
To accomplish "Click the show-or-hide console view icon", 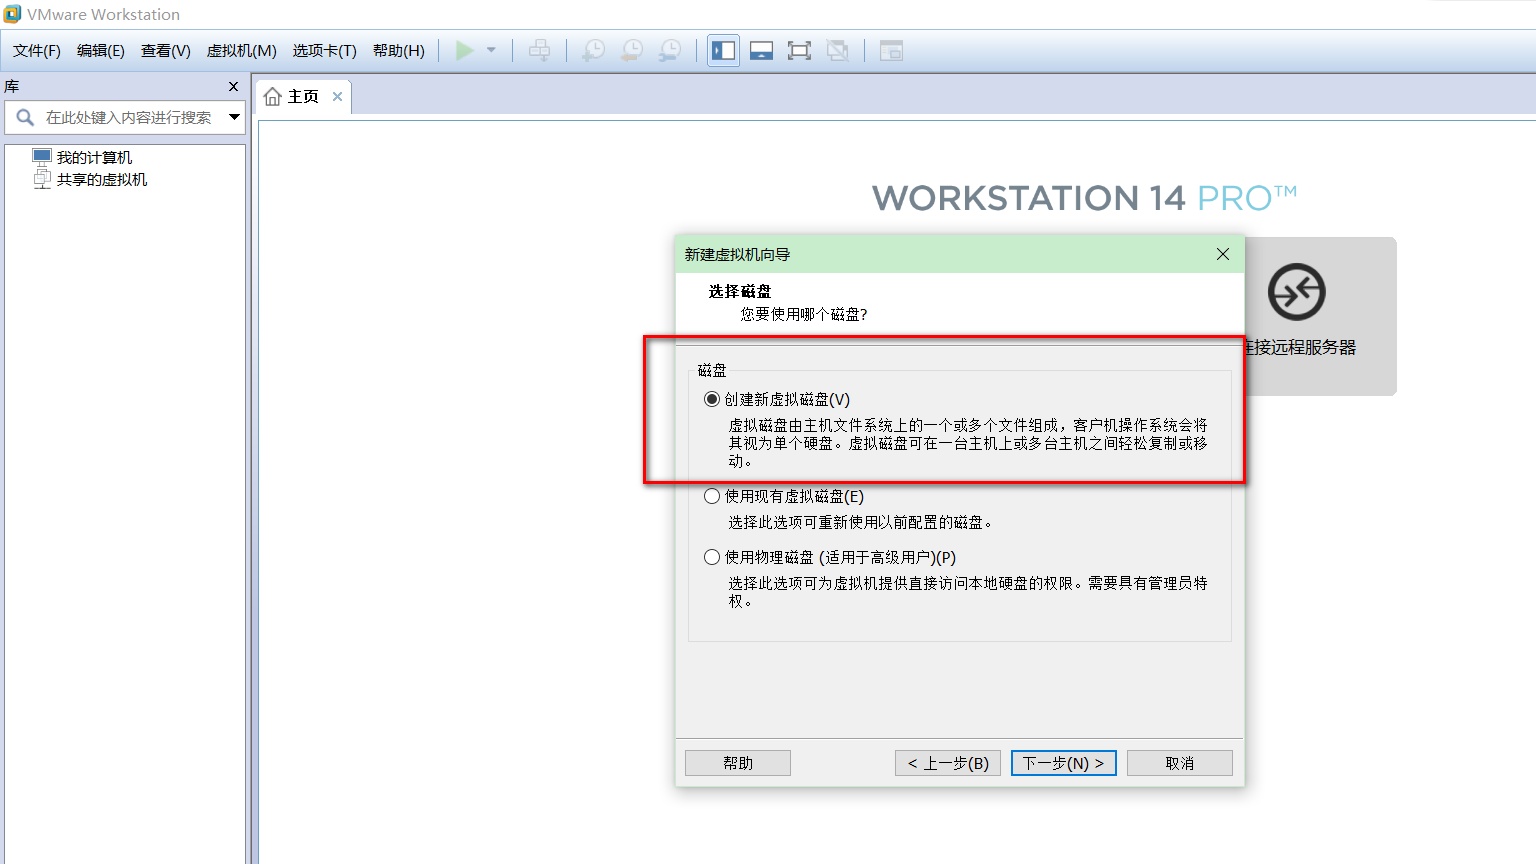I will pyautogui.click(x=761, y=50).
